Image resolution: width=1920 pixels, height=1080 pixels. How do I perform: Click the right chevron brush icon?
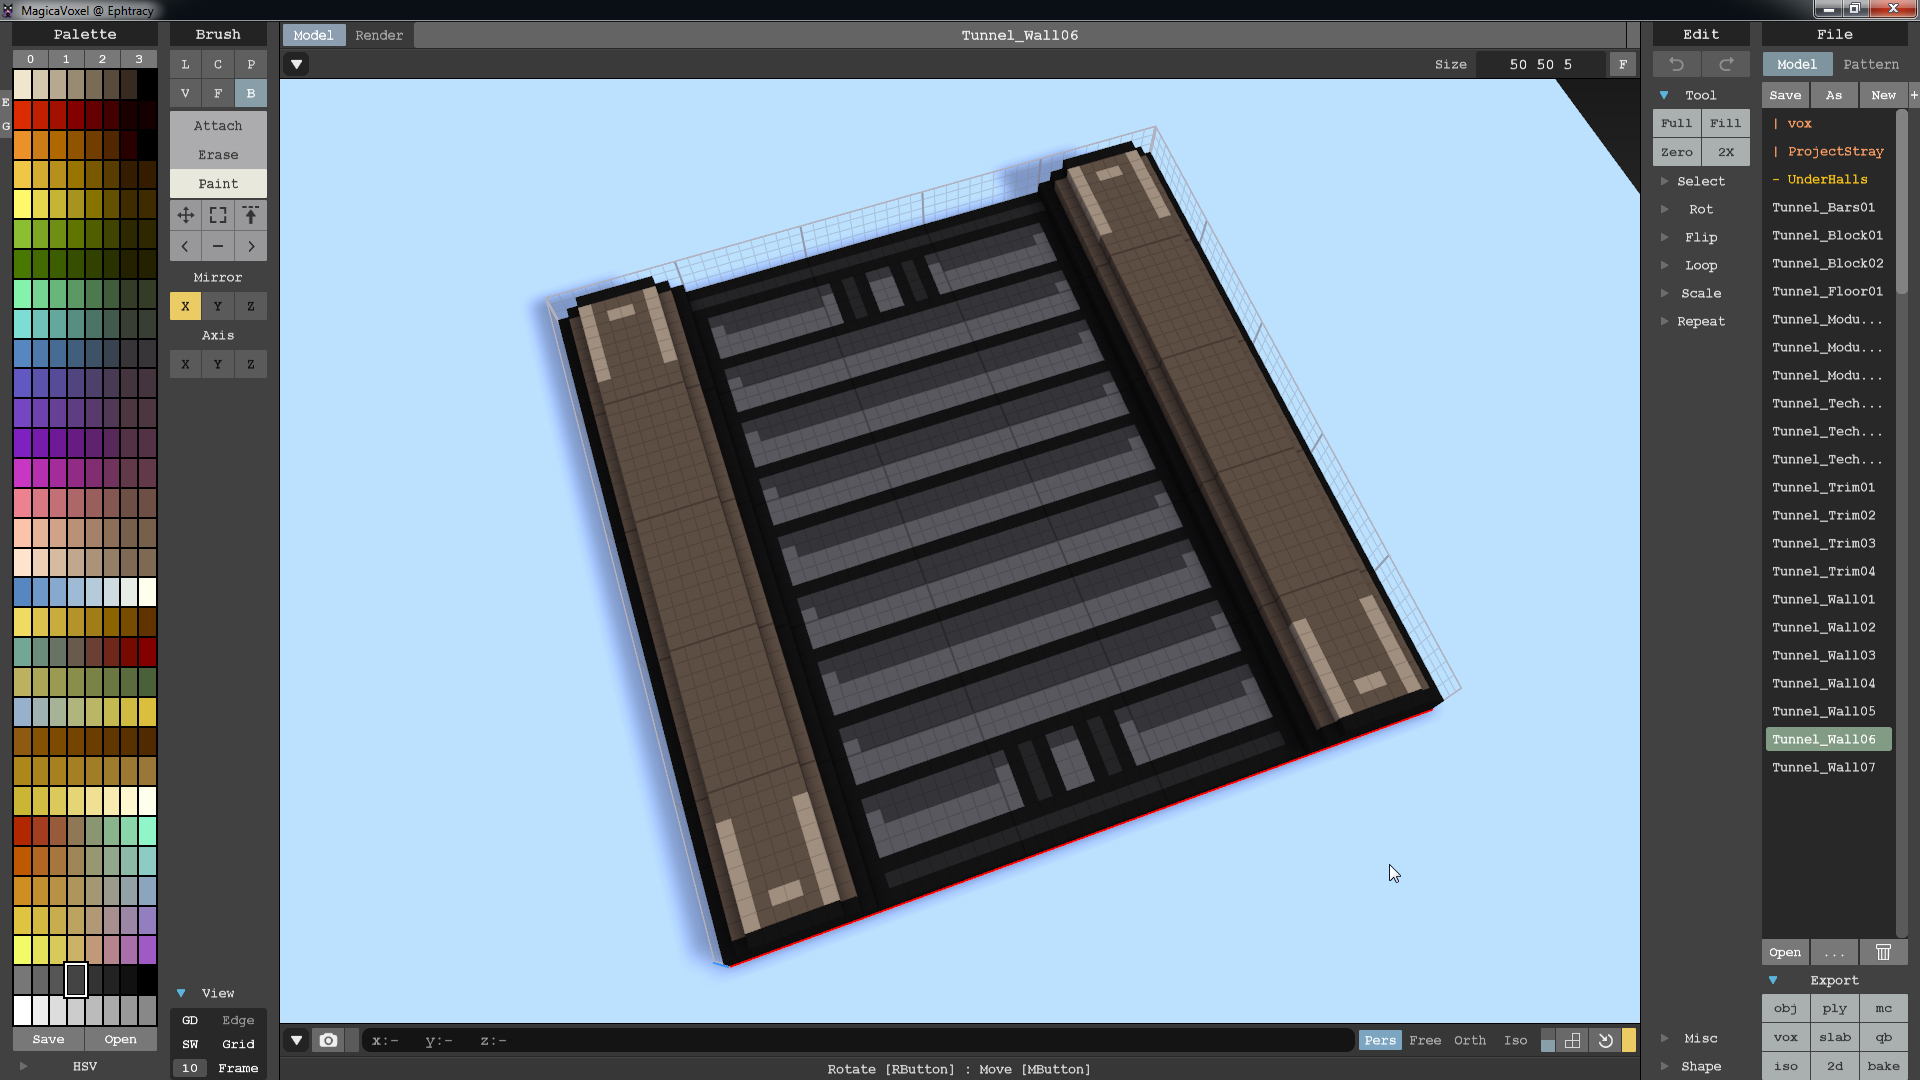[251, 246]
